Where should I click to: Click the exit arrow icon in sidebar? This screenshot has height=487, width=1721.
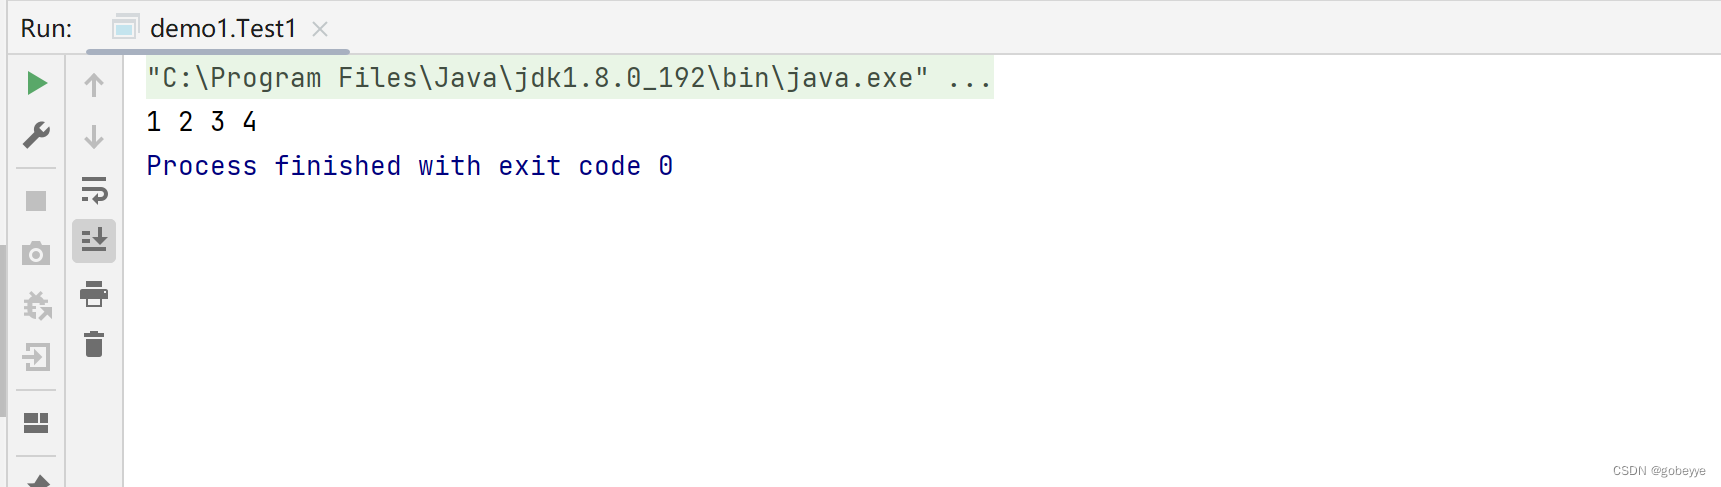click(36, 357)
